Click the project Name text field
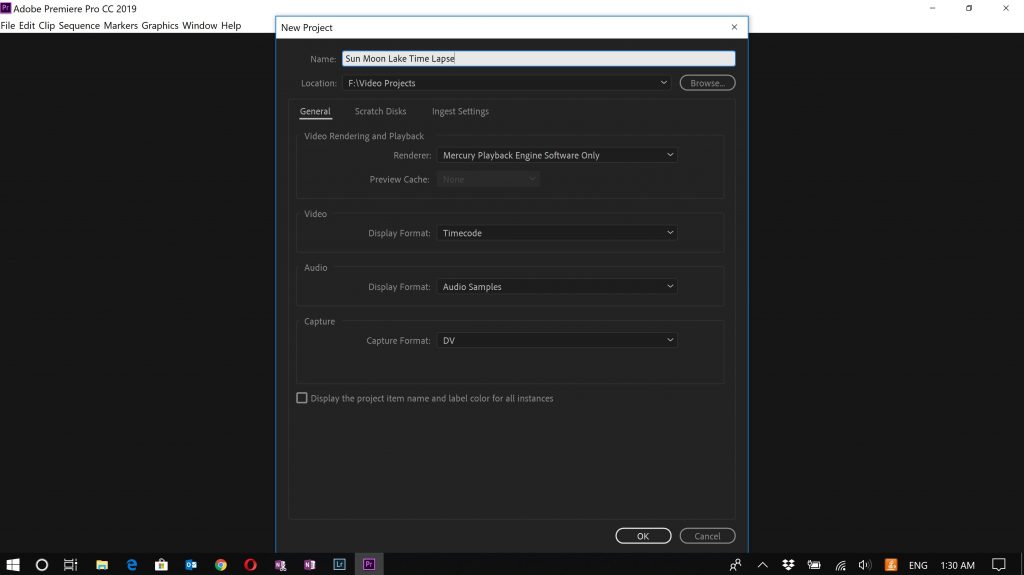1024x575 pixels. click(x=538, y=58)
